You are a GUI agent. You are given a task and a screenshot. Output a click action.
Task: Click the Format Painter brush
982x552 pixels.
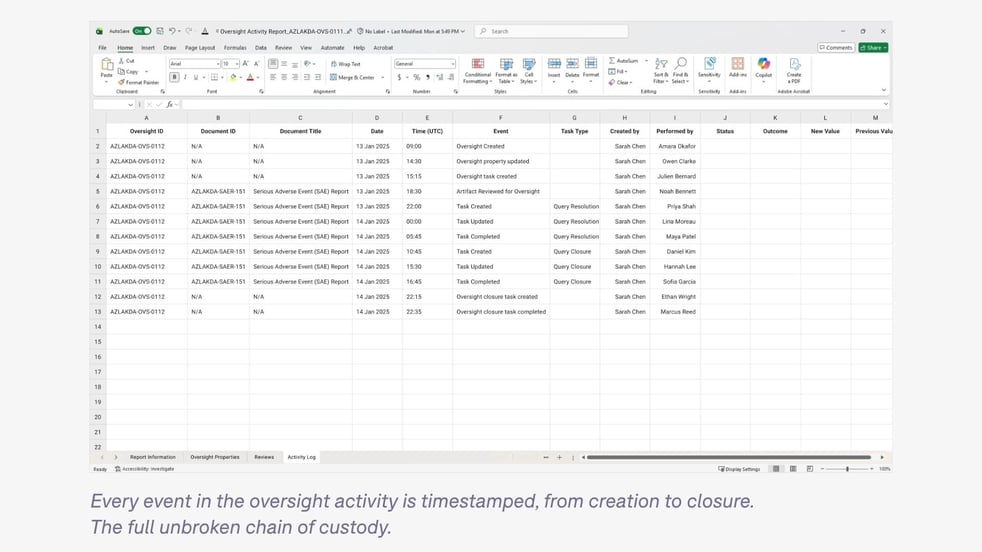coord(121,82)
